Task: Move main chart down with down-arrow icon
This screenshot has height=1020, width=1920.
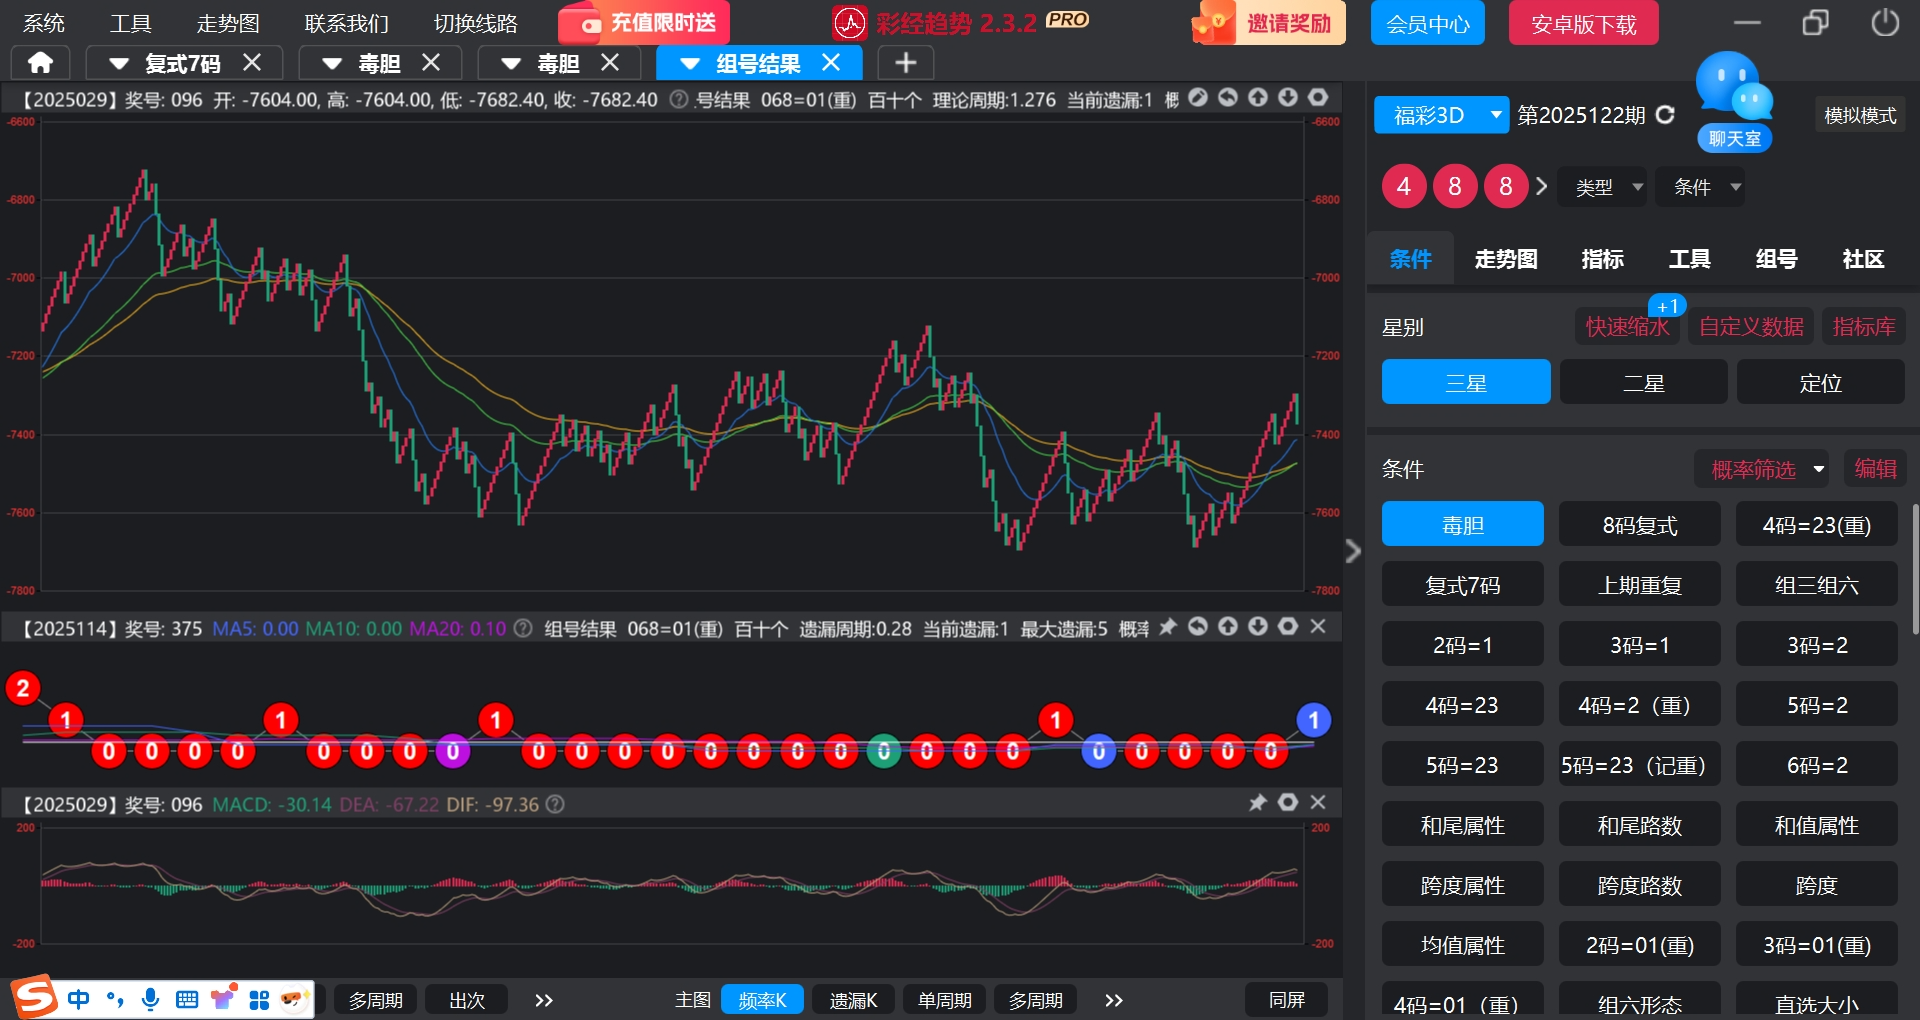Action: pyautogui.click(x=1288, y=98)
